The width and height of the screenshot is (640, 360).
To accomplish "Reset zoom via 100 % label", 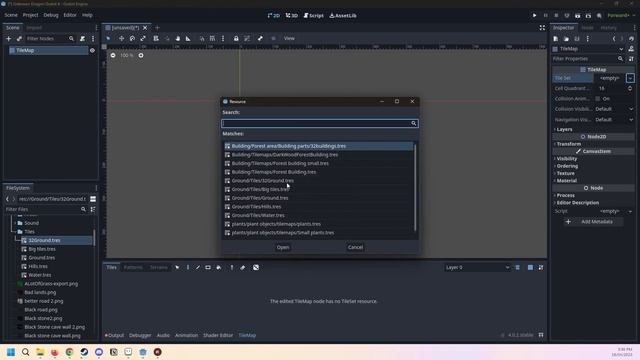I will 127,55.
